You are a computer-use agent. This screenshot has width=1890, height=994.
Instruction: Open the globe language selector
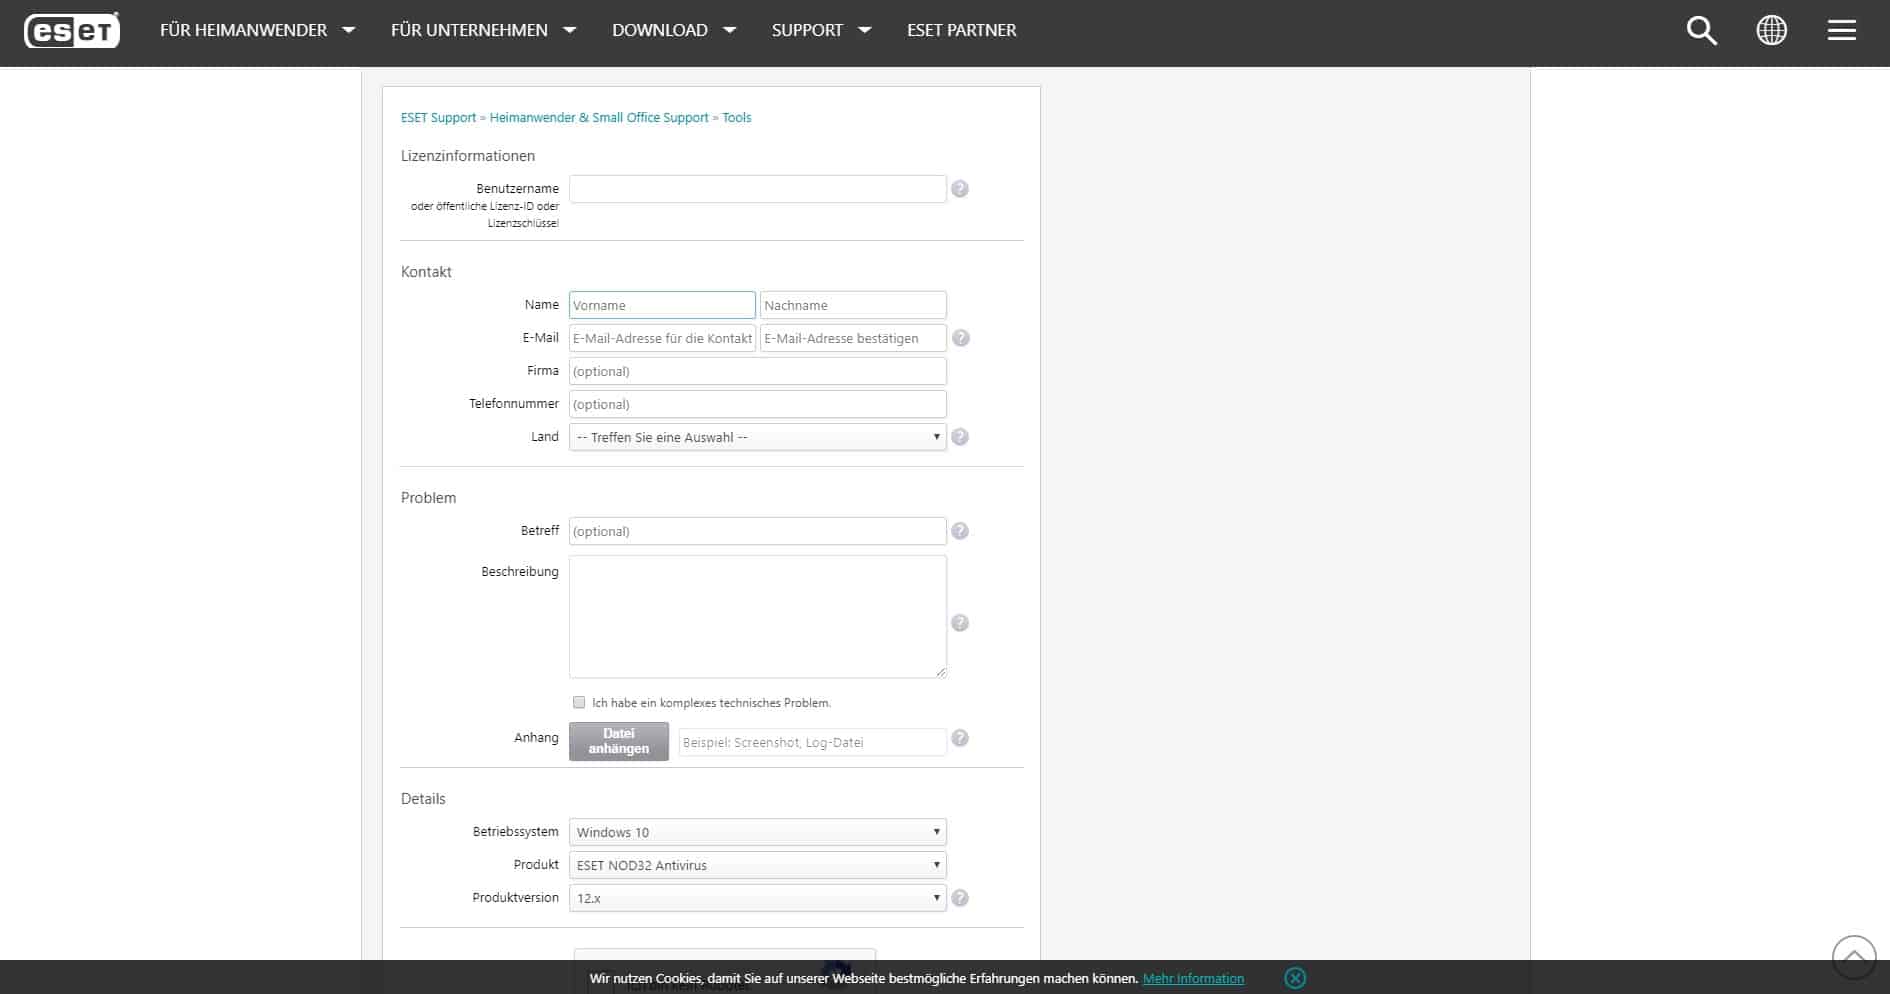[1771, 30]
